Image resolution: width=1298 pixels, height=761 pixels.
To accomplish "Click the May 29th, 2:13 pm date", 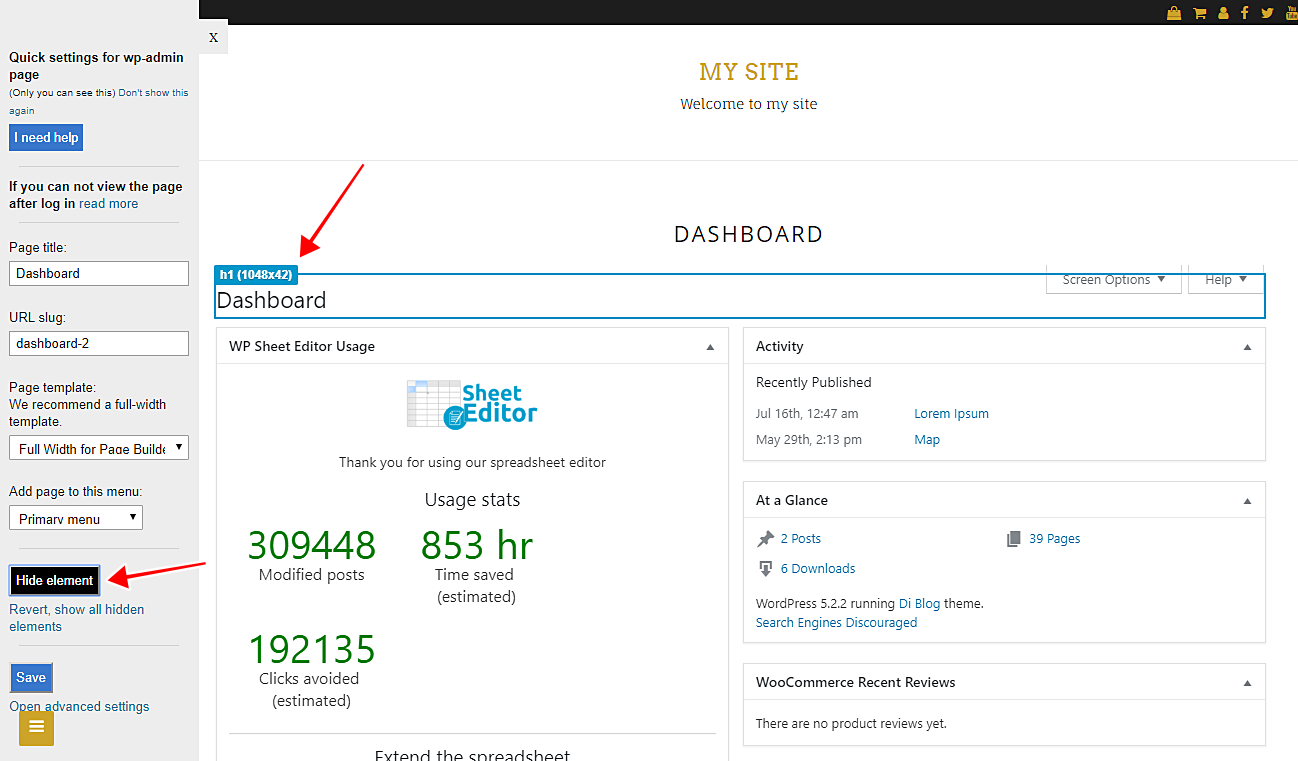I will tap(809, 440).
